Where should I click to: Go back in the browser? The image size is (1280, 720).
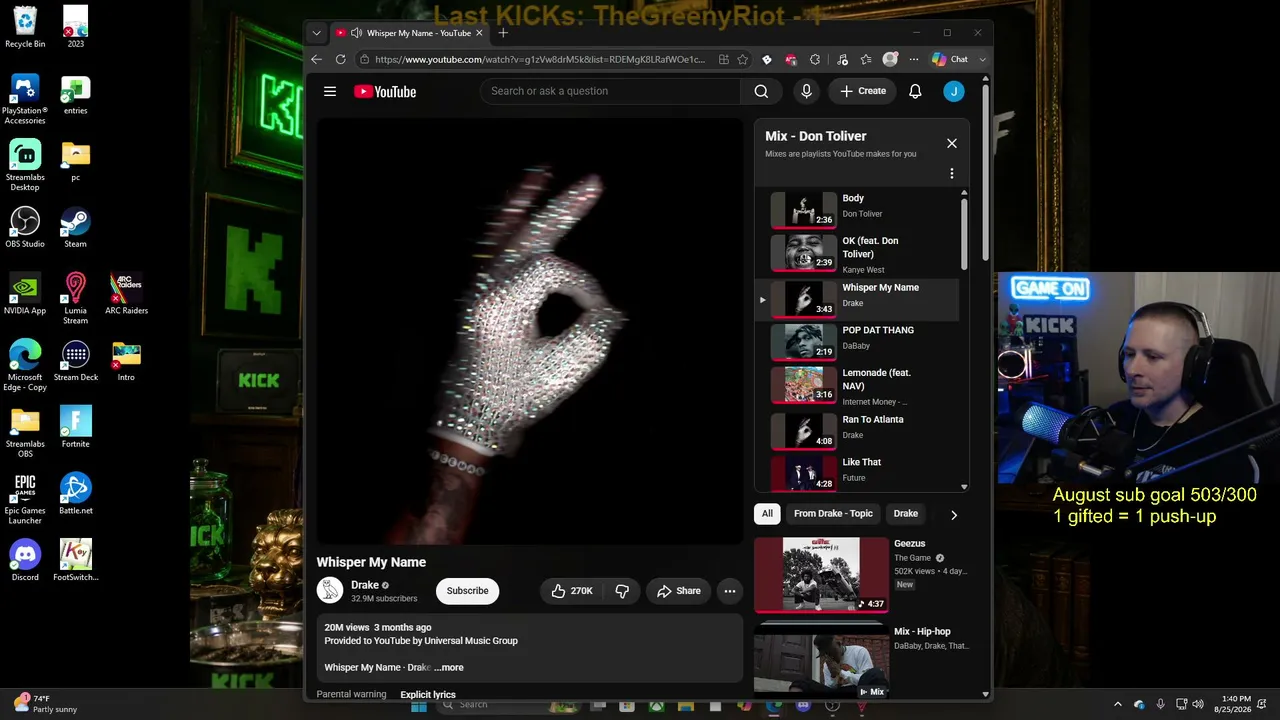(x=317, y=59)
